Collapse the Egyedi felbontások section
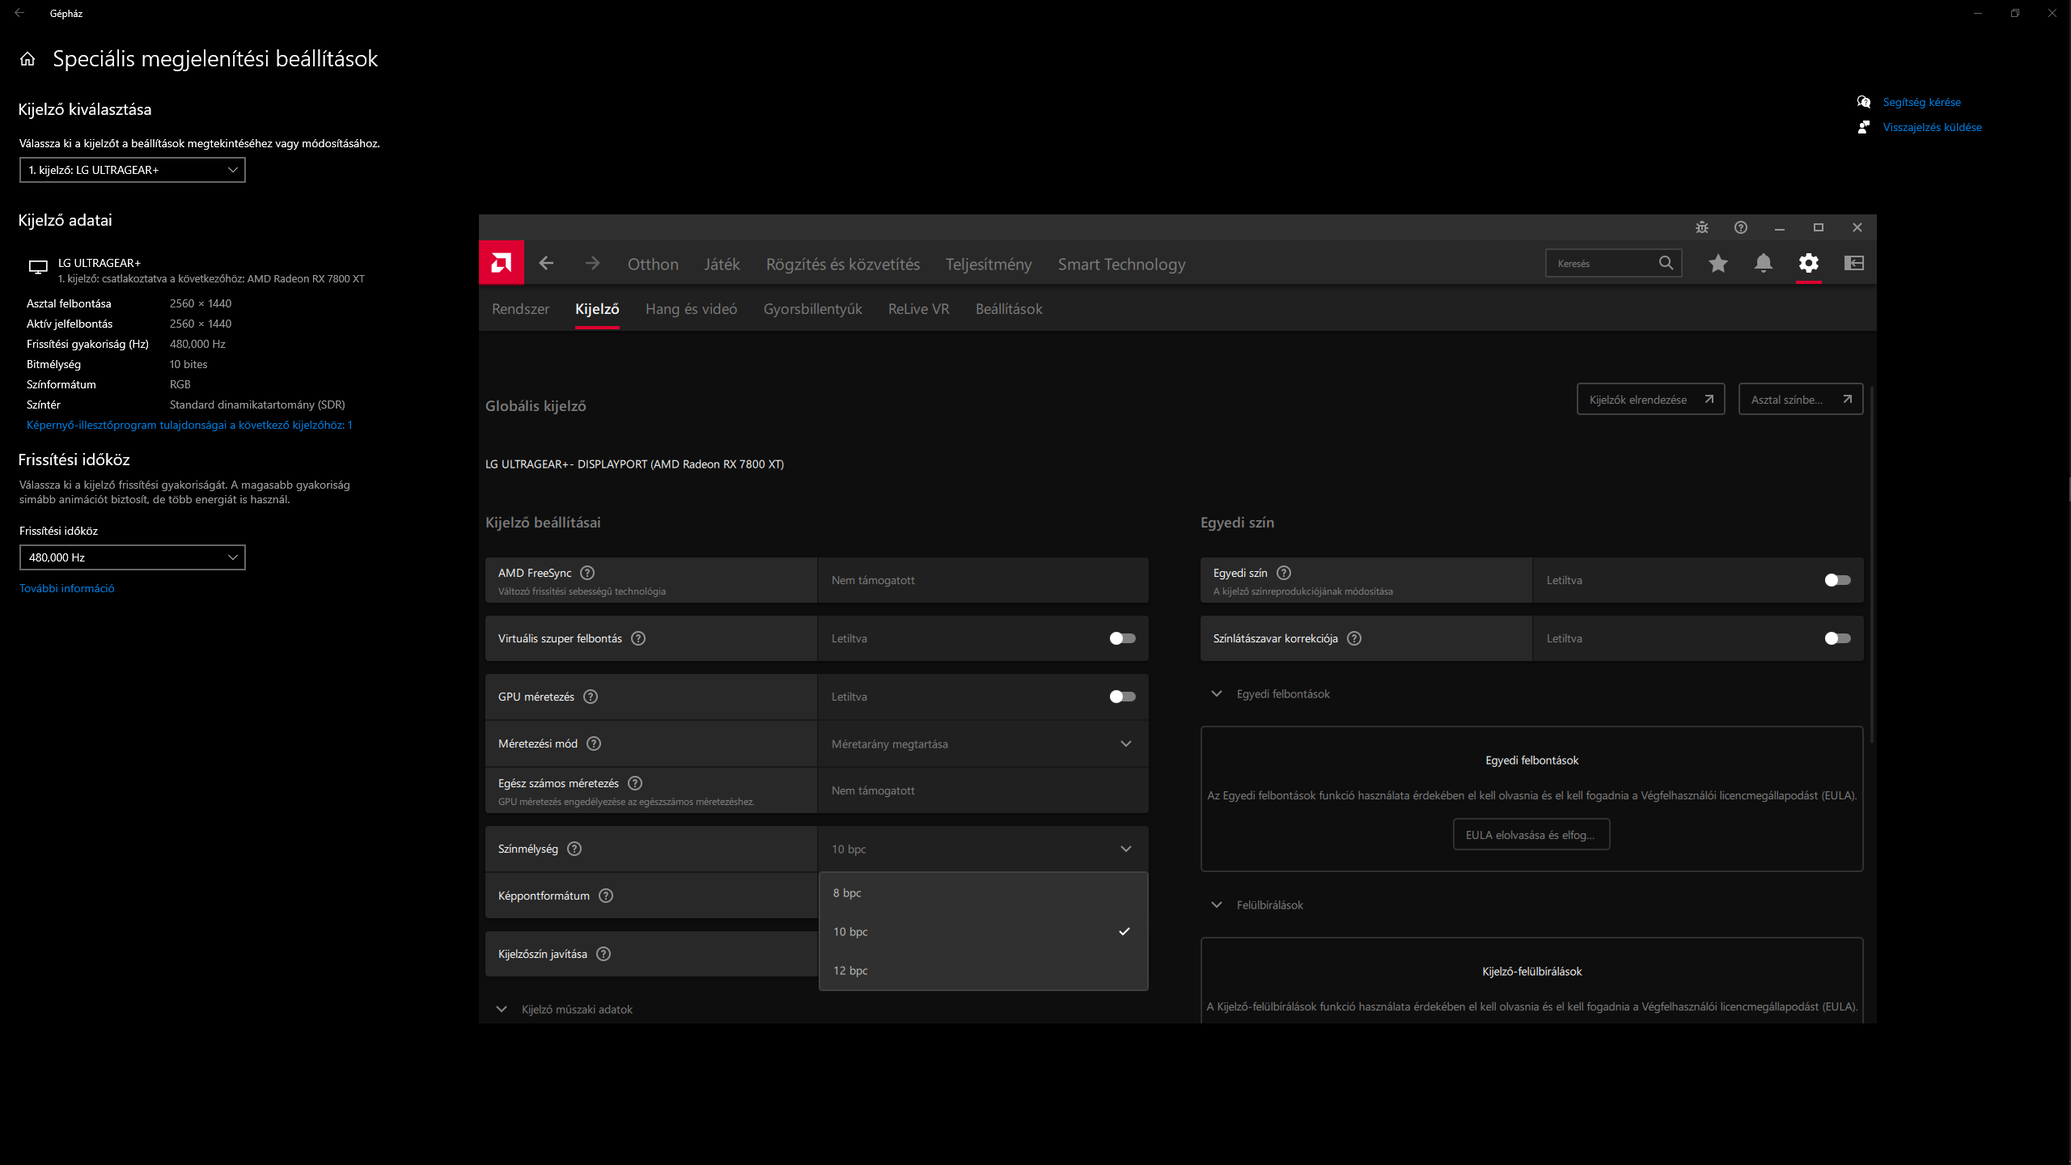The image size is (2071, 1165). pos(1216,694)
